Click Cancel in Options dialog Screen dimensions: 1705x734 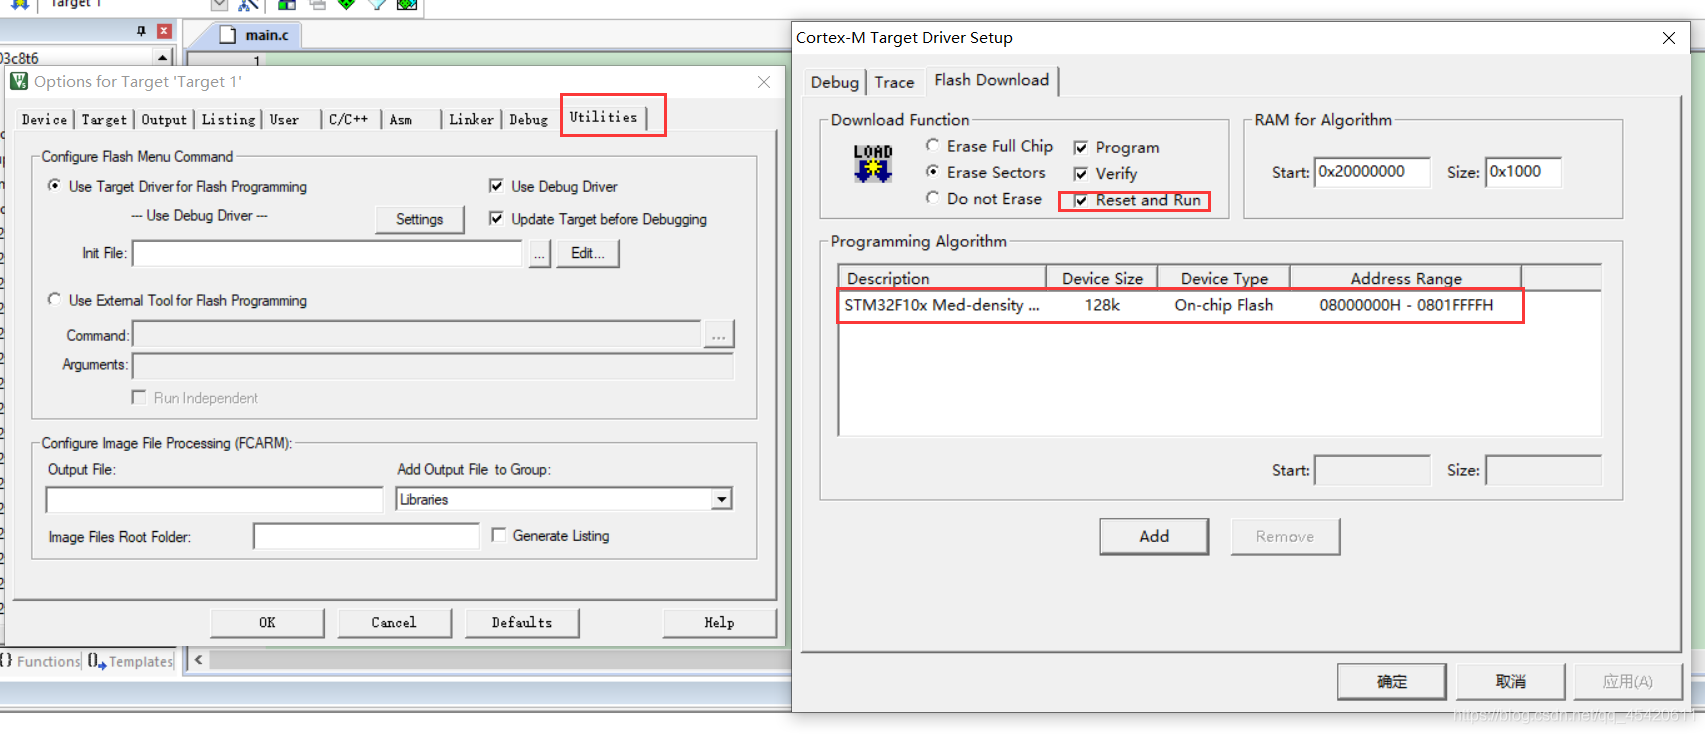(394, 622)
